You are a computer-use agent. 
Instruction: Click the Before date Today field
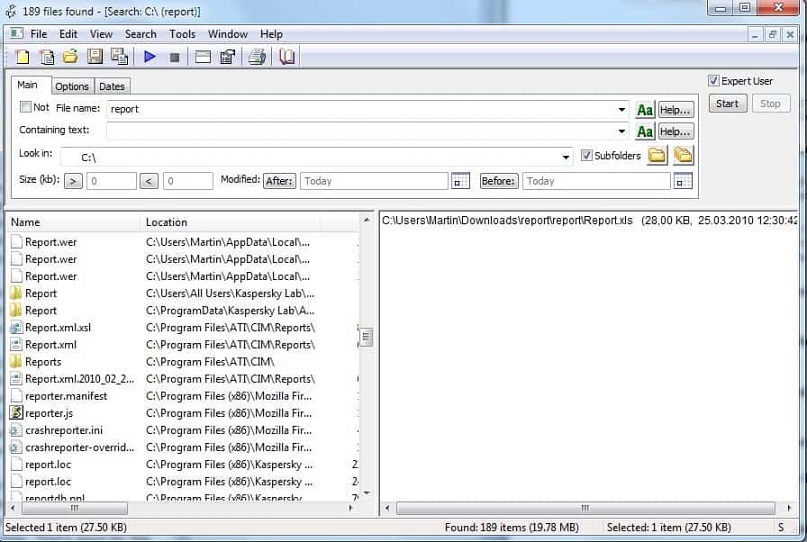coord(596,181)
